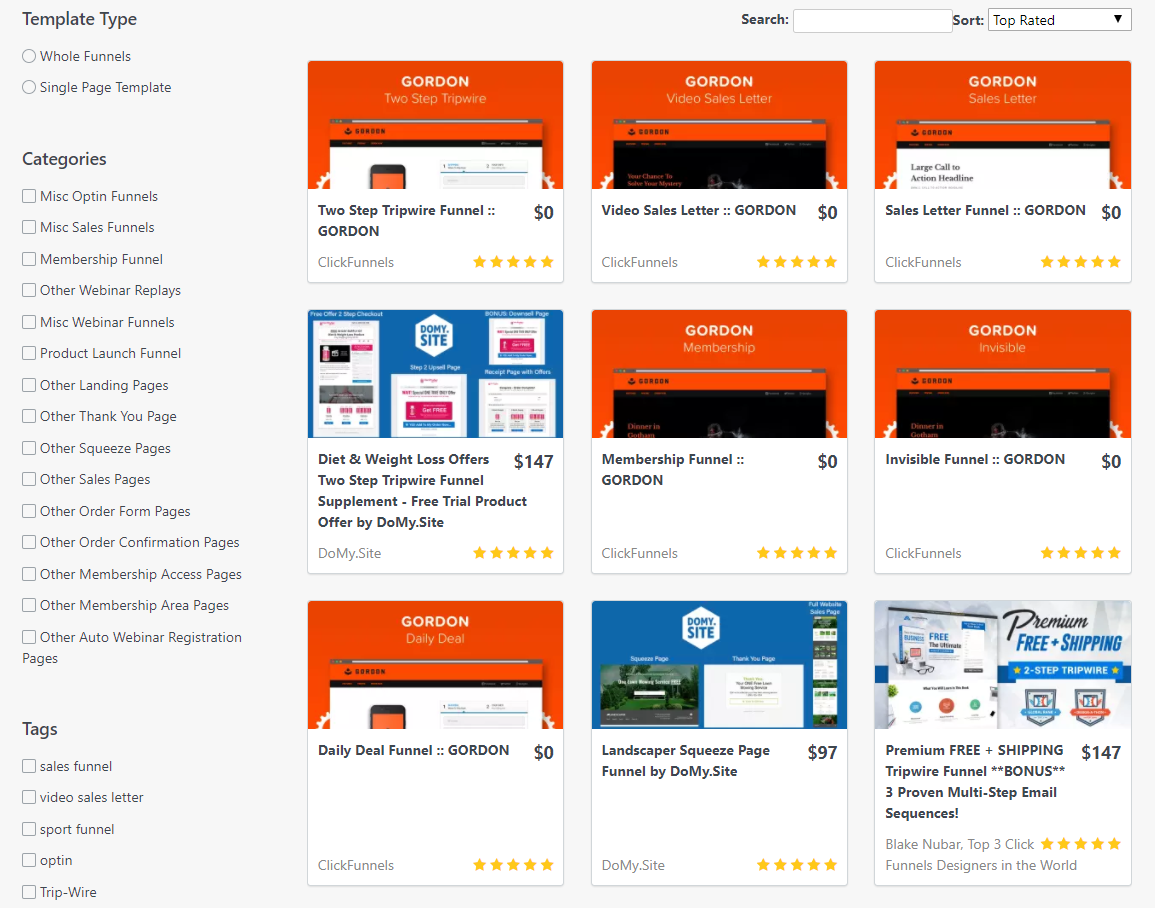1155x908 pixels.
Task: Open the GORDON Two Step Tripwire thumbnail
Action: pyautogui.click(x=435, y=124)
